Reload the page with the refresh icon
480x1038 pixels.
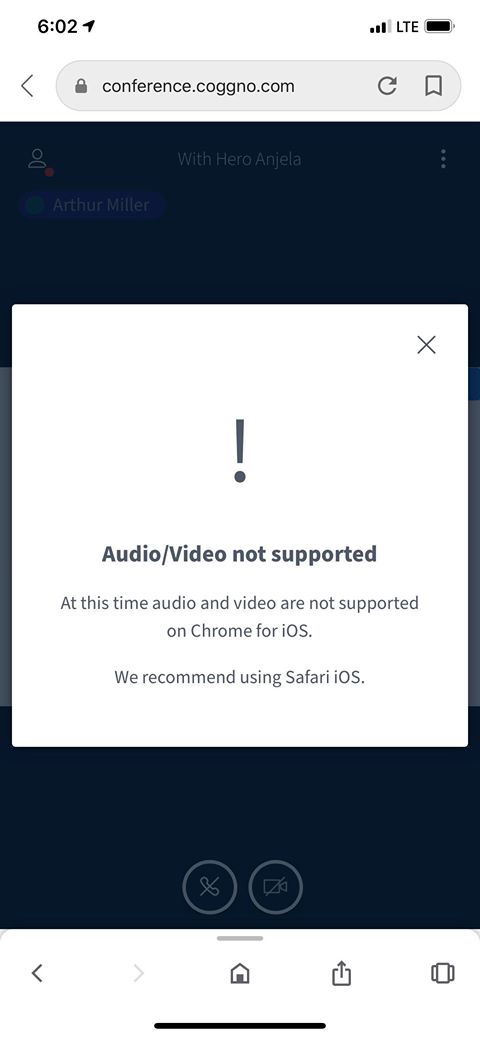pyautogui.click(x=387, y=85)
